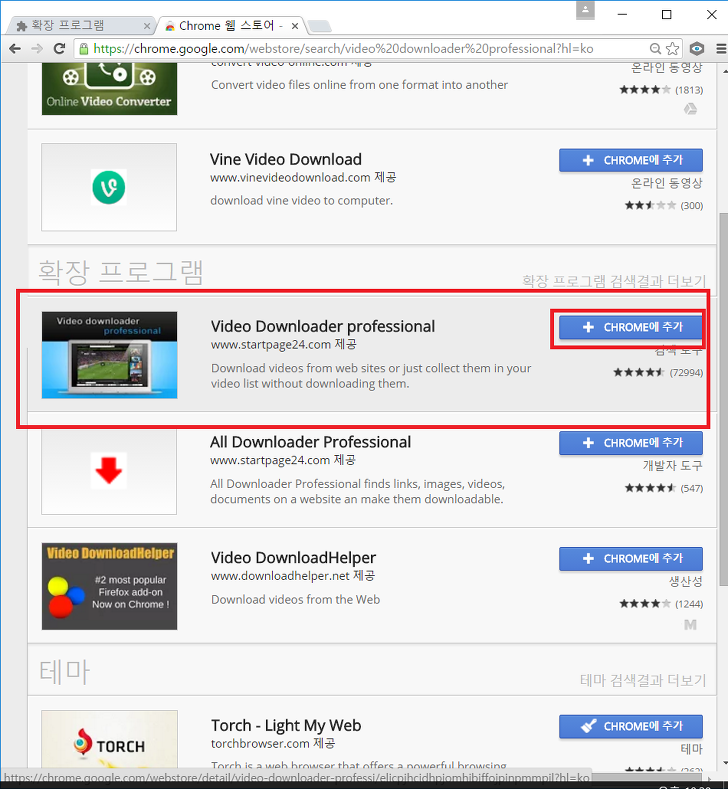The width and height of the screenshot is (728, 789).
Task: Click "Download videos from the Web" description
Action: pyautogui.click(x=295, y=600)
